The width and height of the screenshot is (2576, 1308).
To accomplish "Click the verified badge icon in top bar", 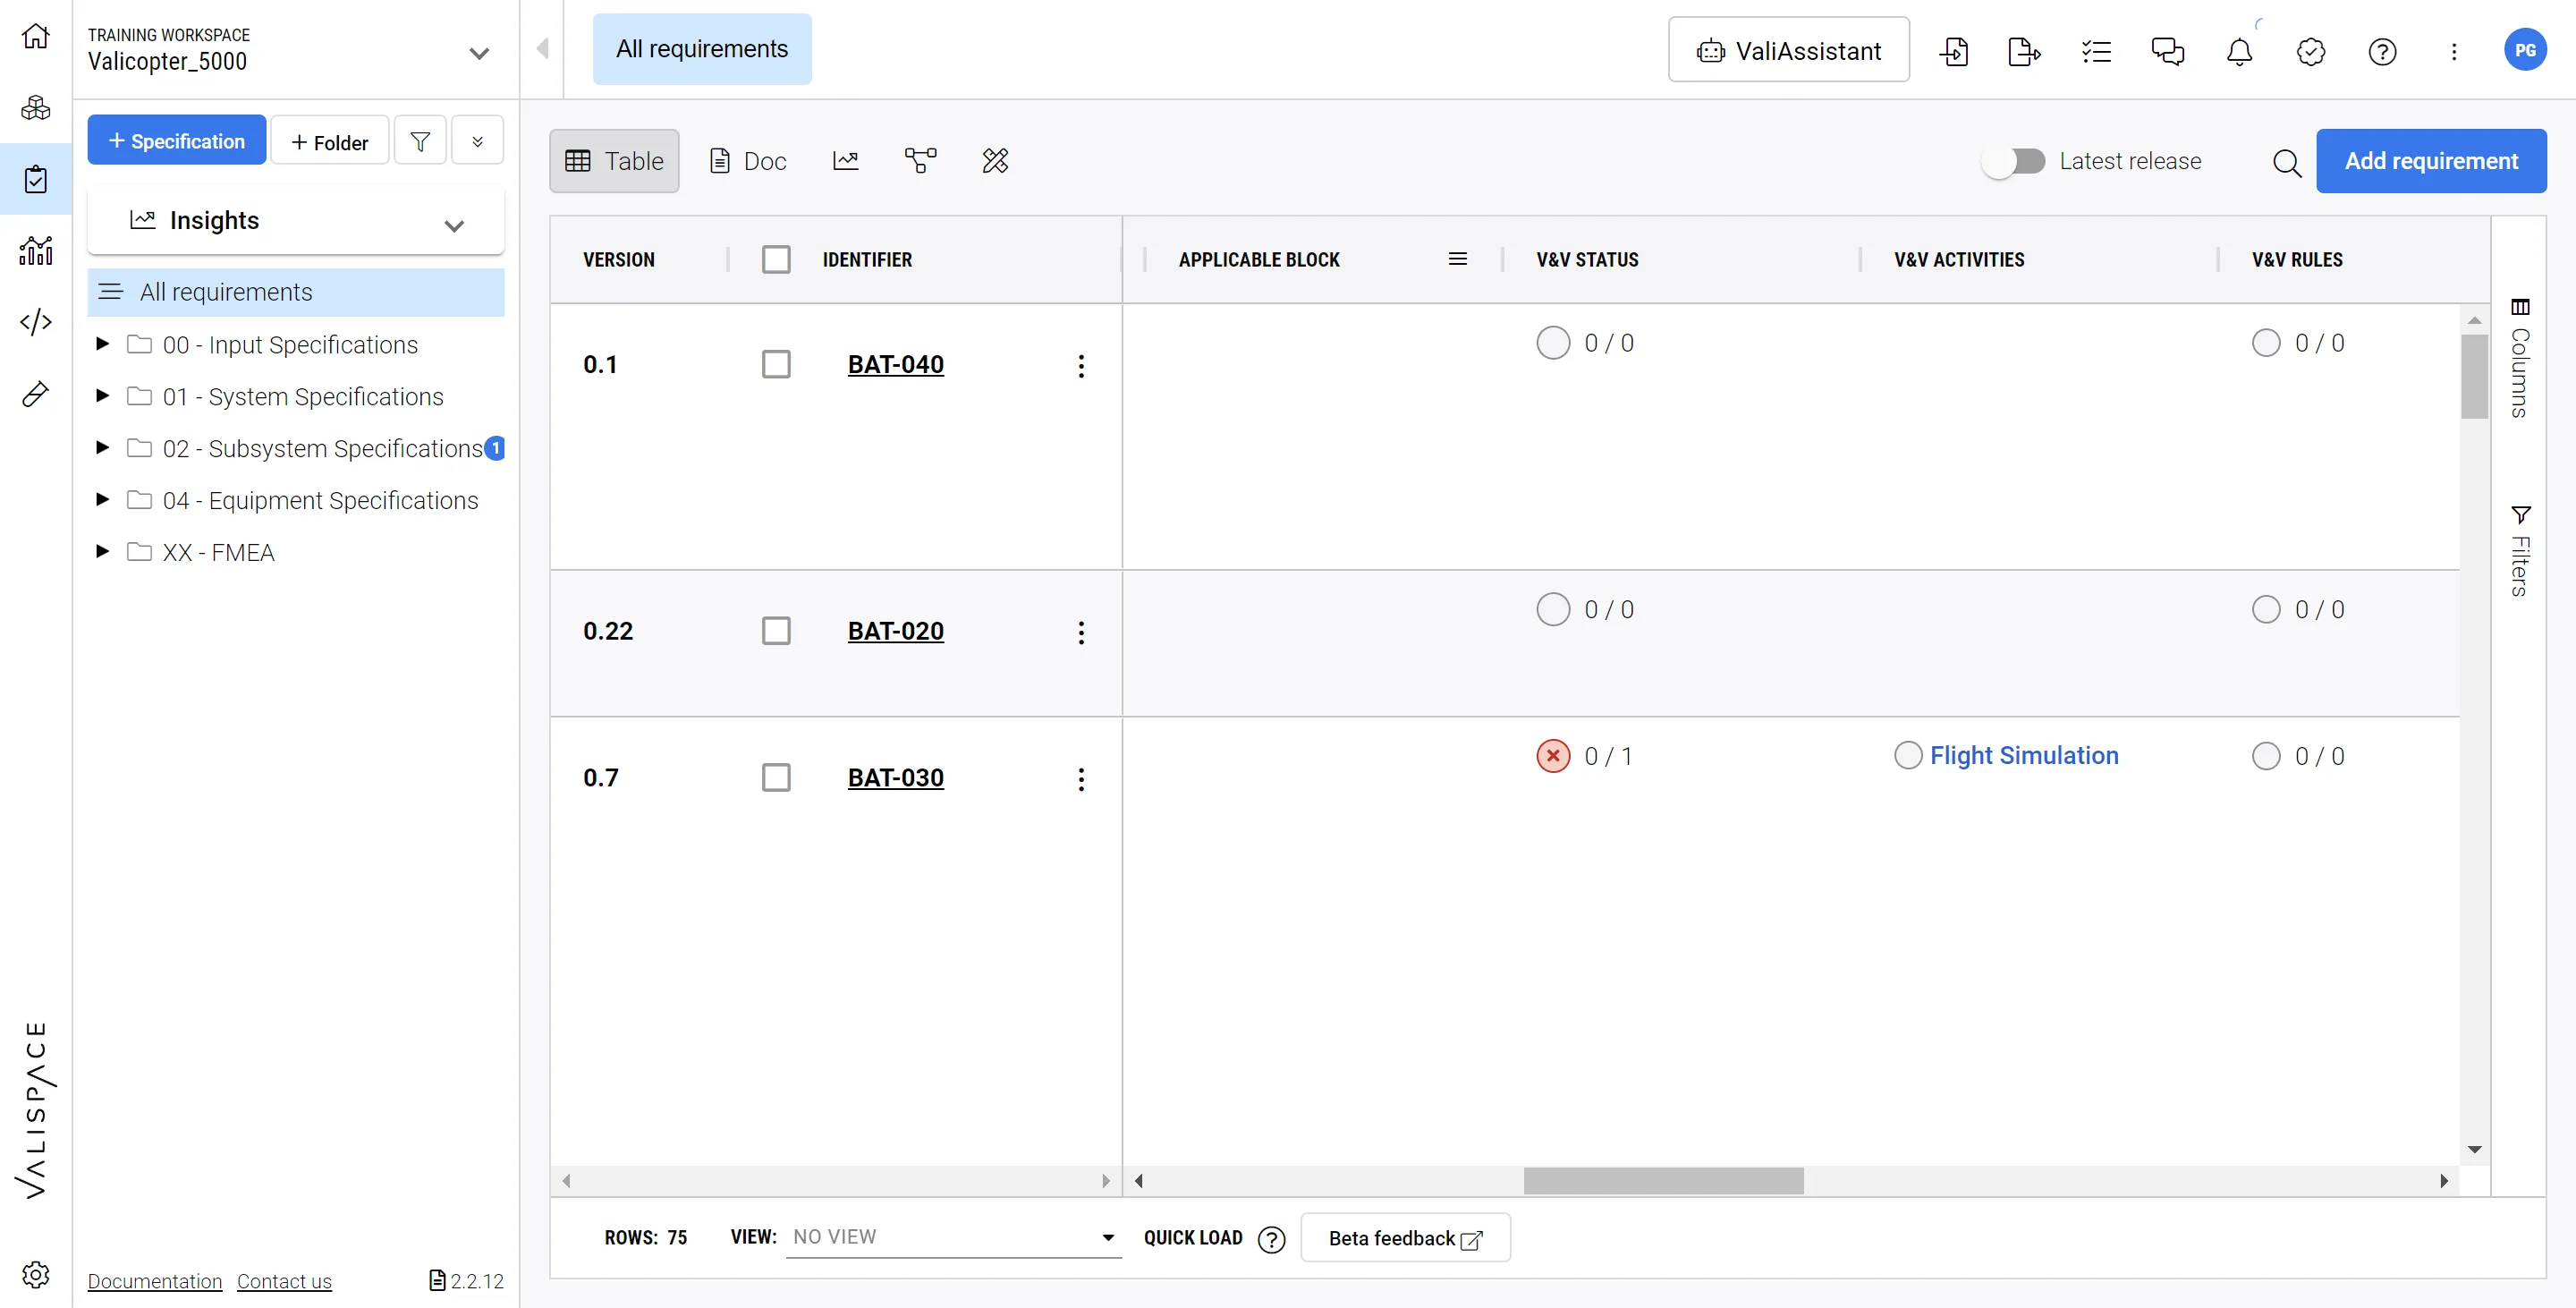I will [x=2311, y=51].
